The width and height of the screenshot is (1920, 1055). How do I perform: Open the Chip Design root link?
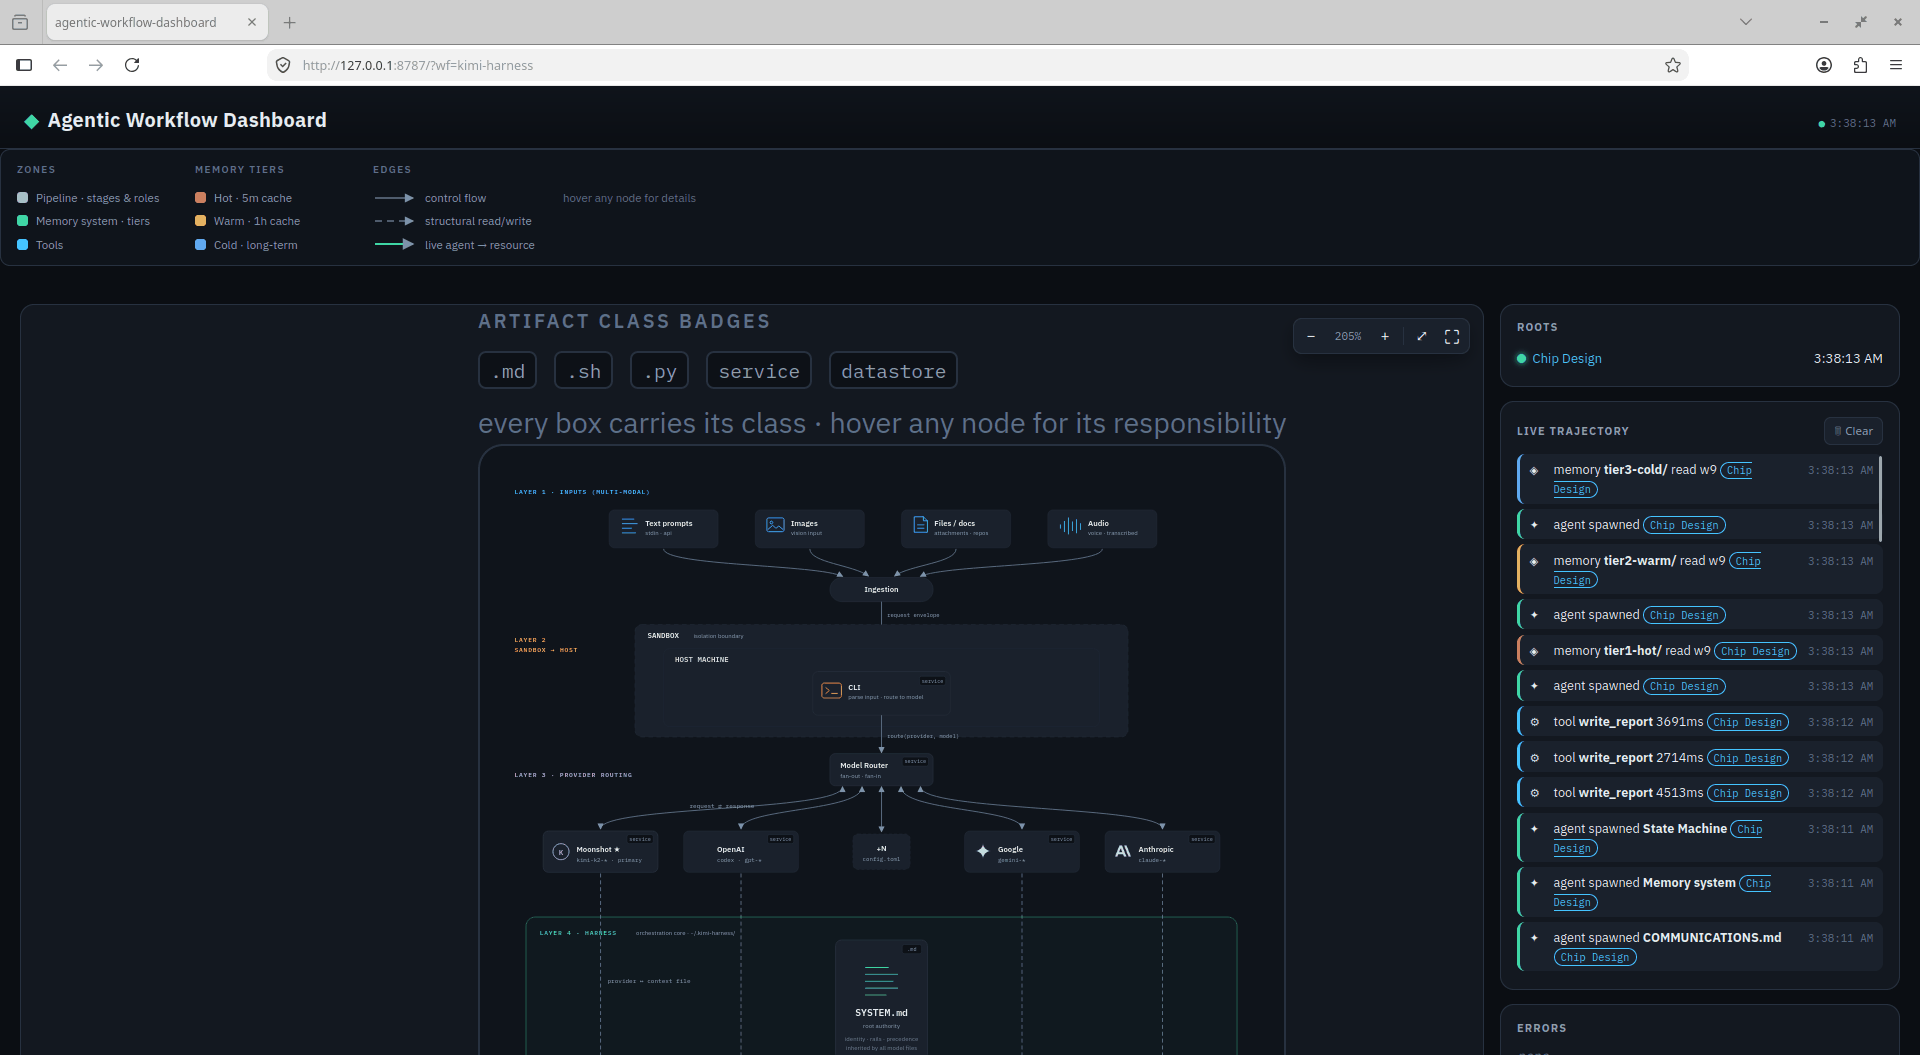click(1566, 359)
